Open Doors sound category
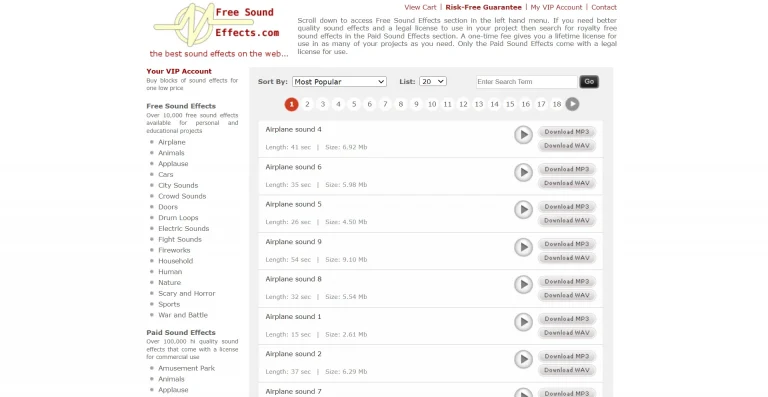768x397 pixels. coord(168,207)
